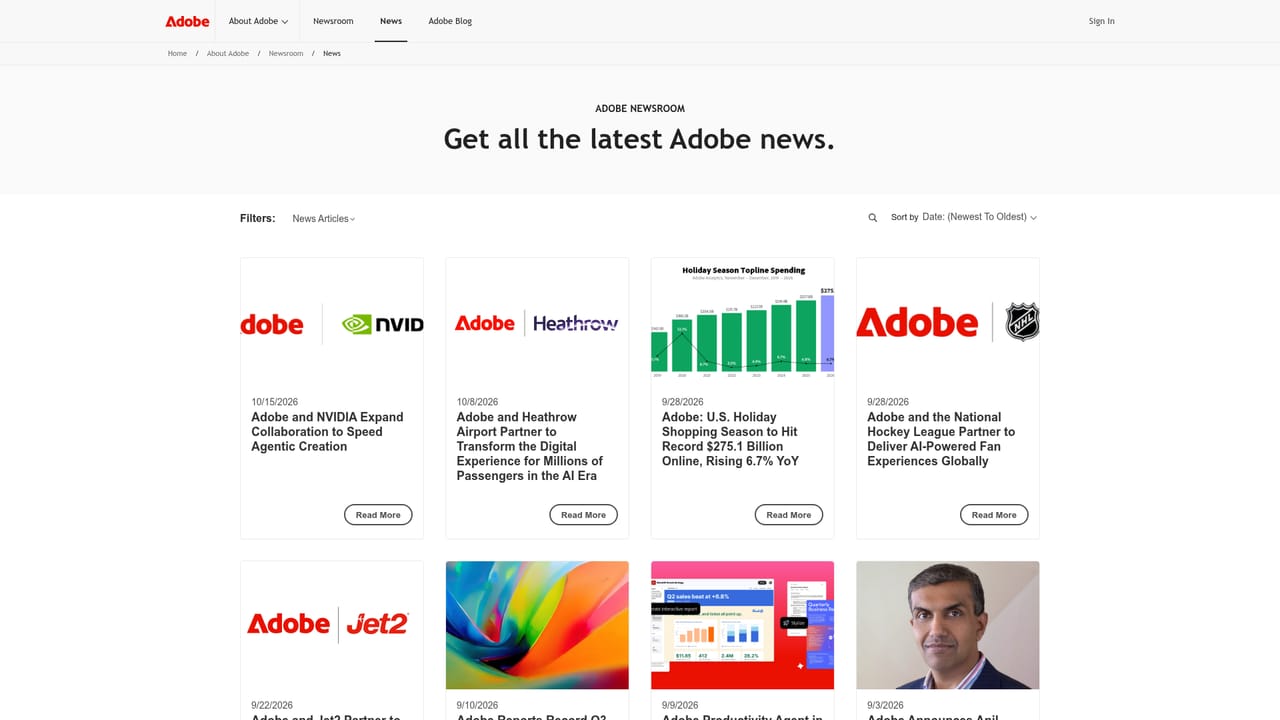Screen dimensions: 1280x720
Task: Read More on National Hockey League article
Action: pos(994,515)
